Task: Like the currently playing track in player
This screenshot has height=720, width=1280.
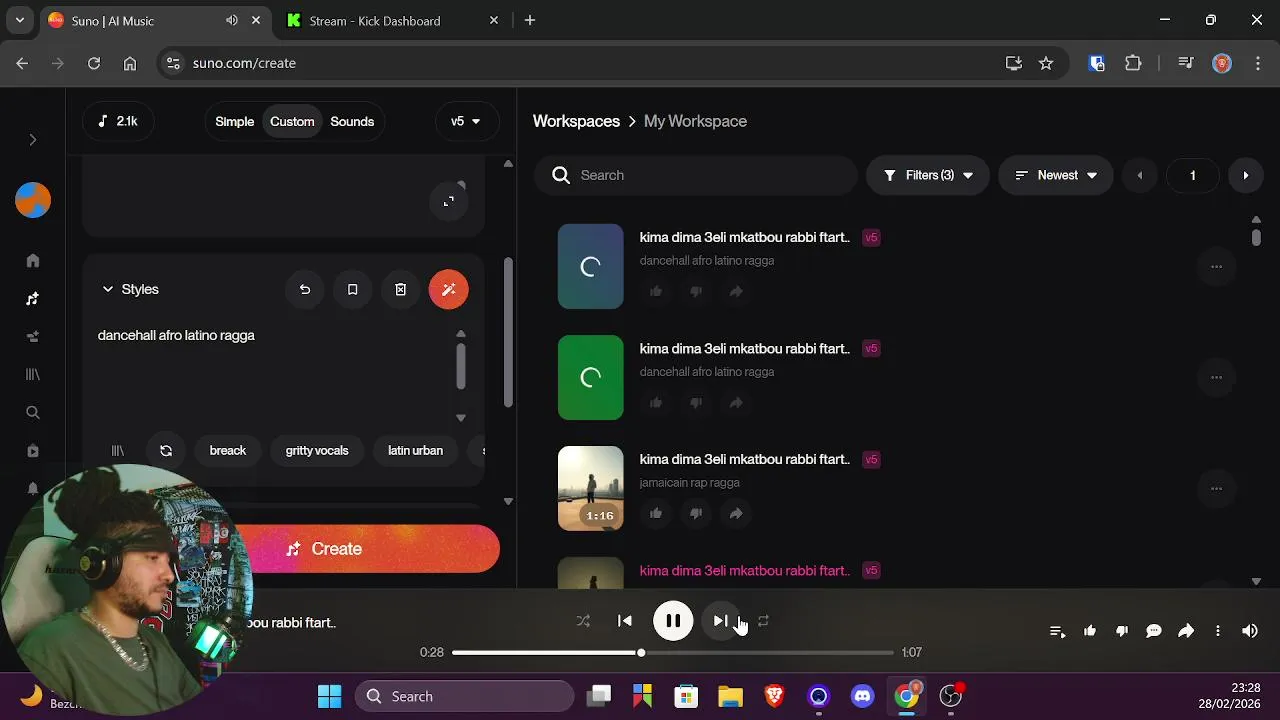Action: [1090, 631]
